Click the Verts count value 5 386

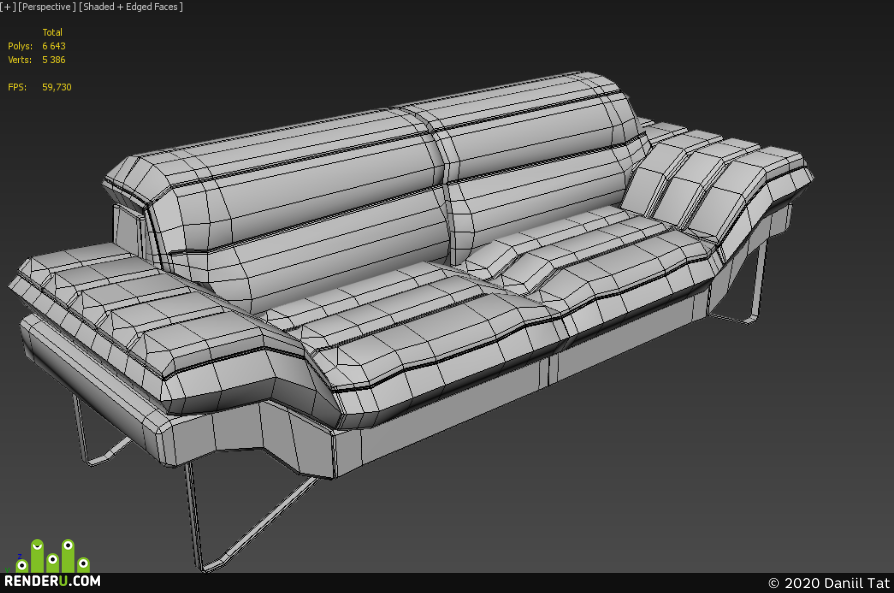pyautogui.click(x=54, y=60)
